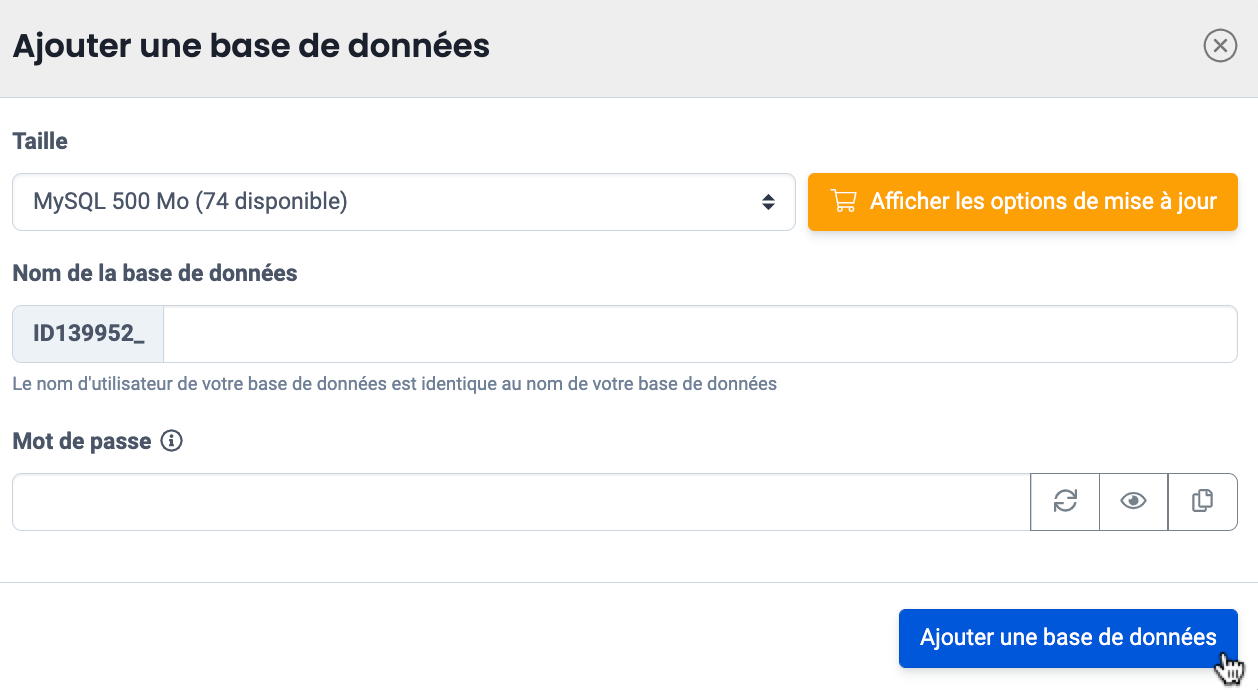Click the info icon beside Mot de passe

(171, 441)
